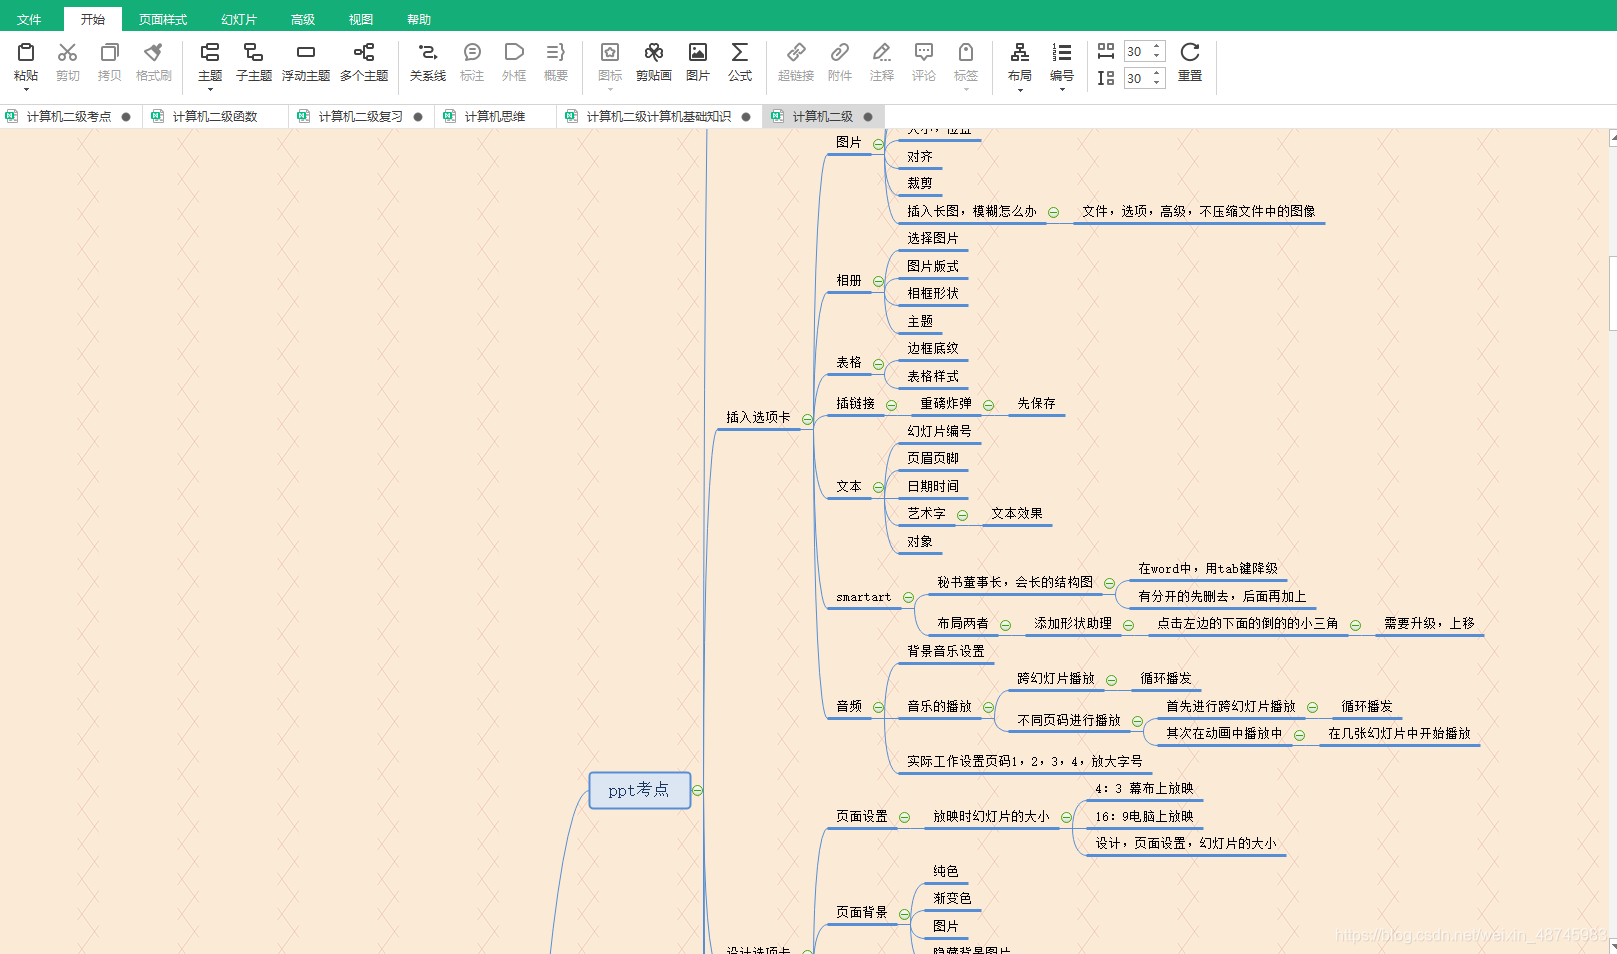Collapse the 表格 branch

tap(878, 364)
